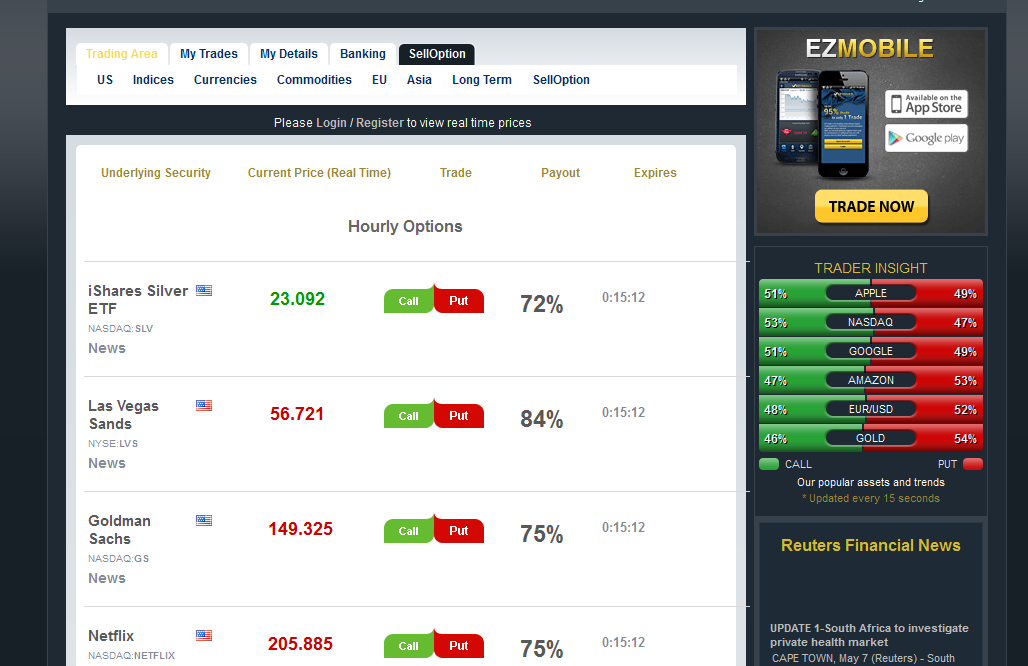Screen dimensions: 1028x666
Task: Buy a Put on Las Vegas Sands
Action: coord(459,416)
